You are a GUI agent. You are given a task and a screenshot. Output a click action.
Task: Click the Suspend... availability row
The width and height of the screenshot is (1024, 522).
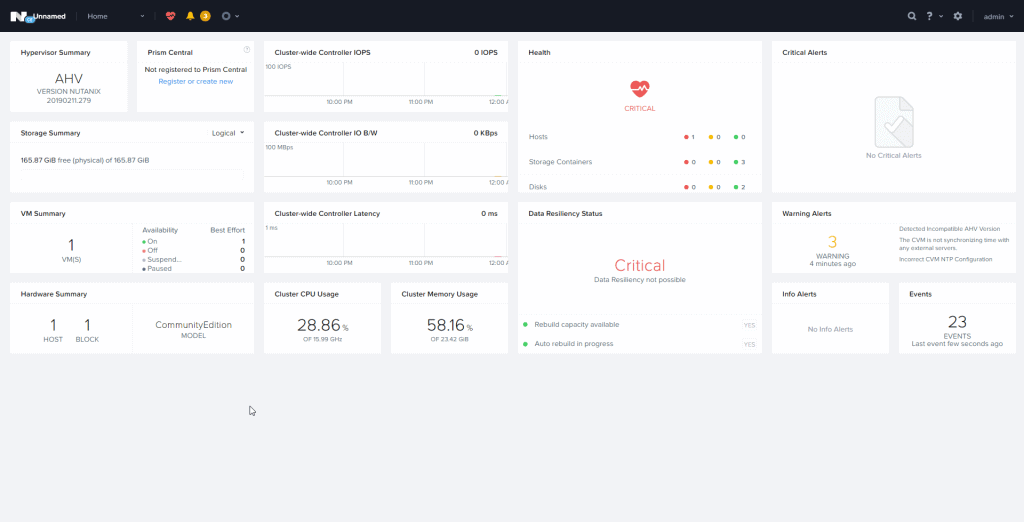(x=193, y=259)
